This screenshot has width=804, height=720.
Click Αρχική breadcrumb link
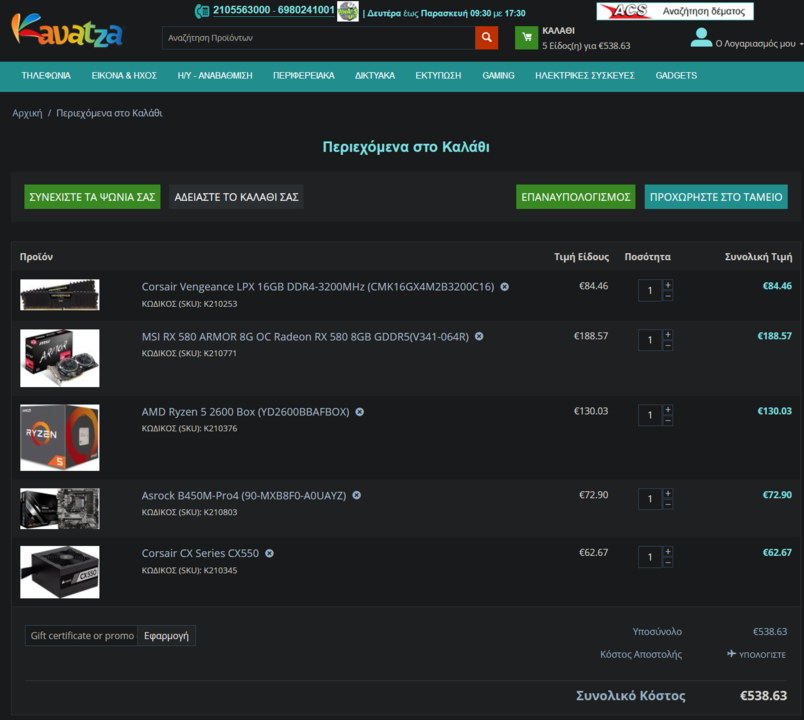pos(27,113)
